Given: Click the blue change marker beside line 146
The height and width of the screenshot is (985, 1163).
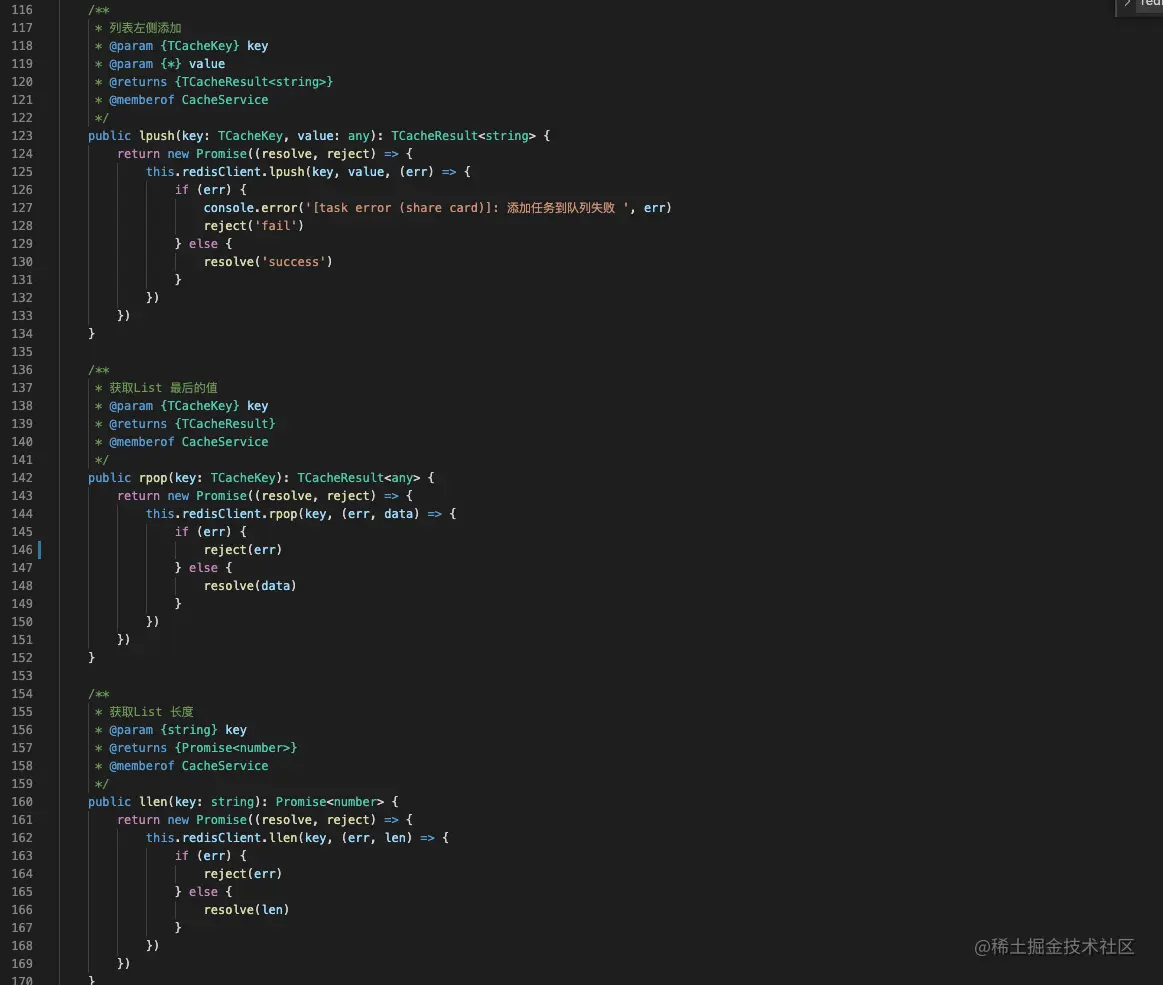Looking at the screenshot, I should pos(39,550).
